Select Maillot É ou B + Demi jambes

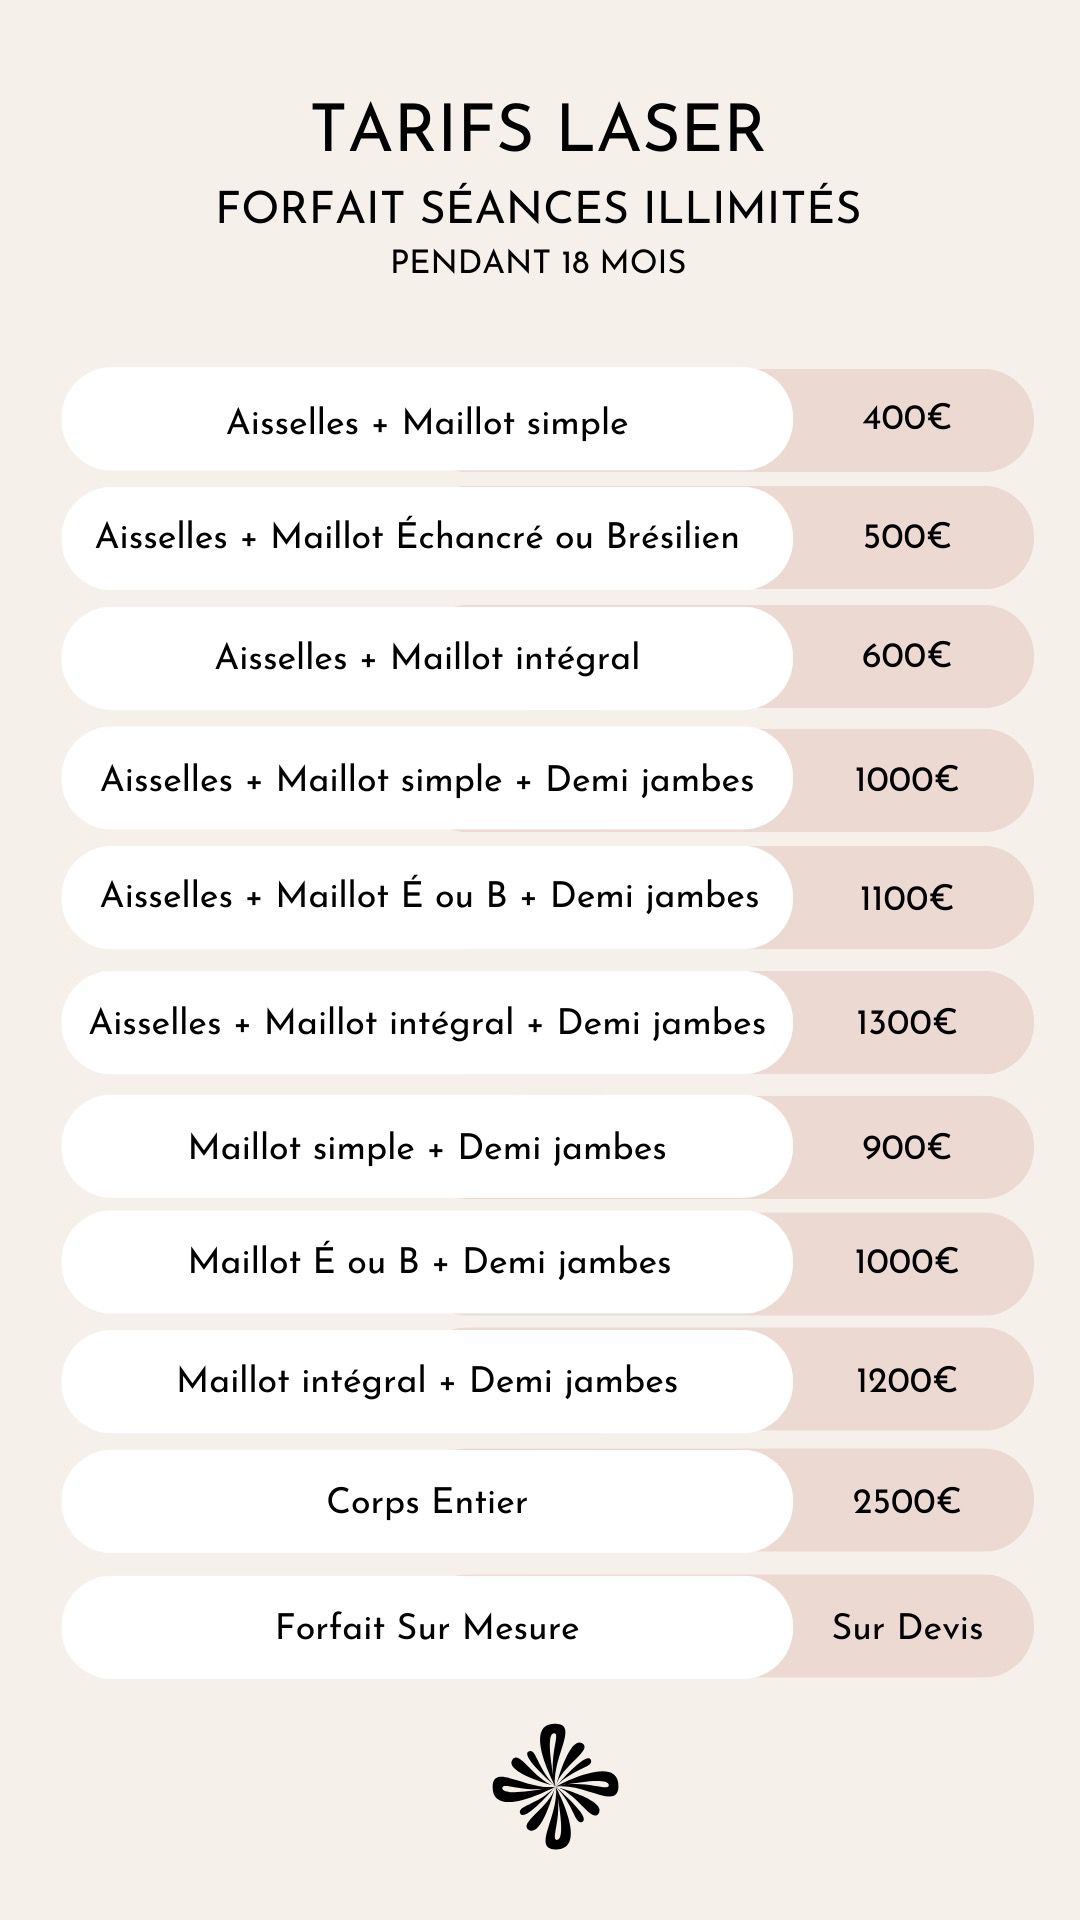click(x=429, y=1262)
